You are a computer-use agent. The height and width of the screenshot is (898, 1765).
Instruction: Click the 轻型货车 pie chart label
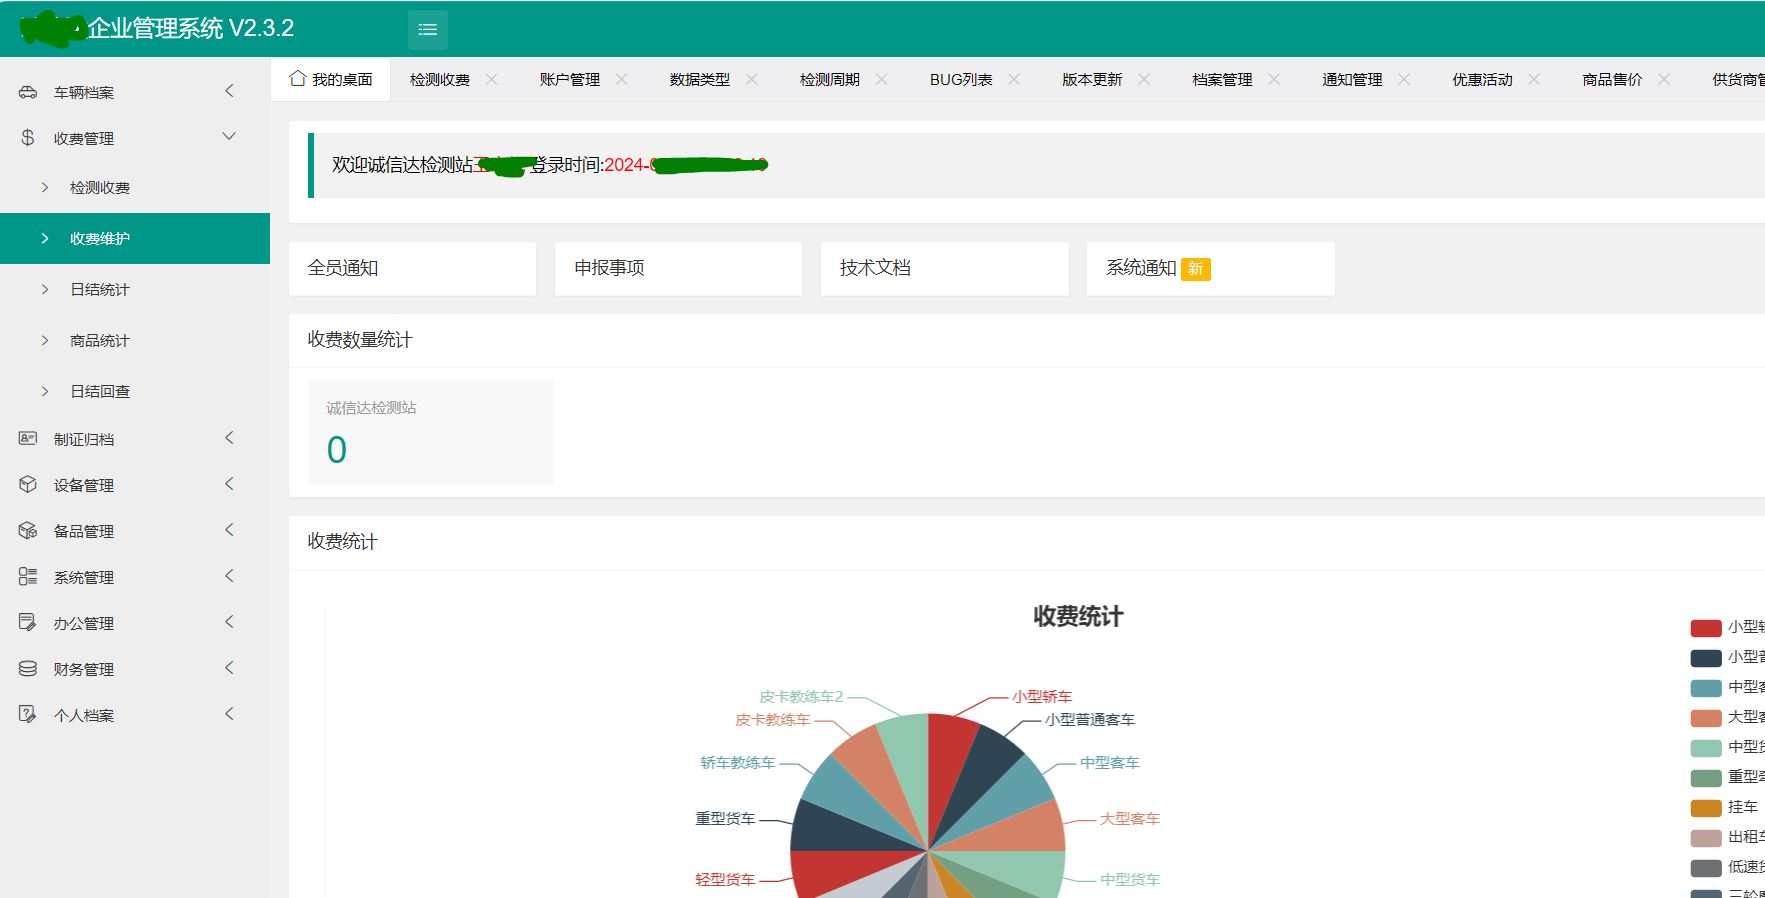pyautogui.click(x=725, y=879)
